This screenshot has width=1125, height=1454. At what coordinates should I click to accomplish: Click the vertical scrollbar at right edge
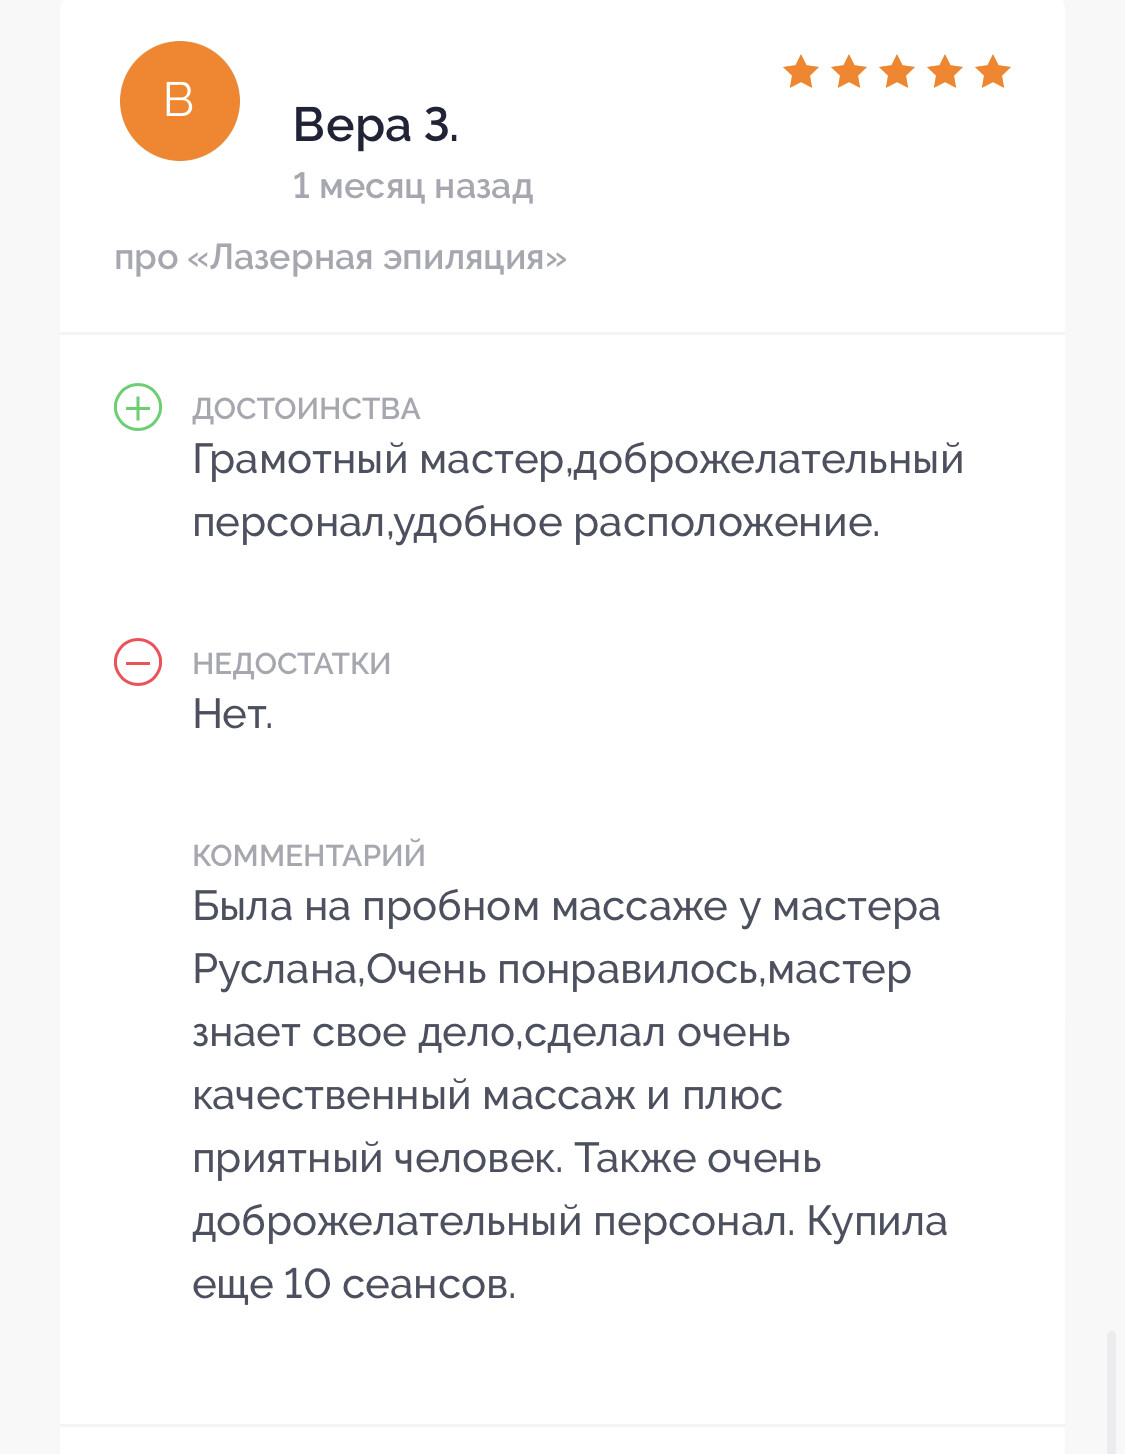point(1111,1392)
